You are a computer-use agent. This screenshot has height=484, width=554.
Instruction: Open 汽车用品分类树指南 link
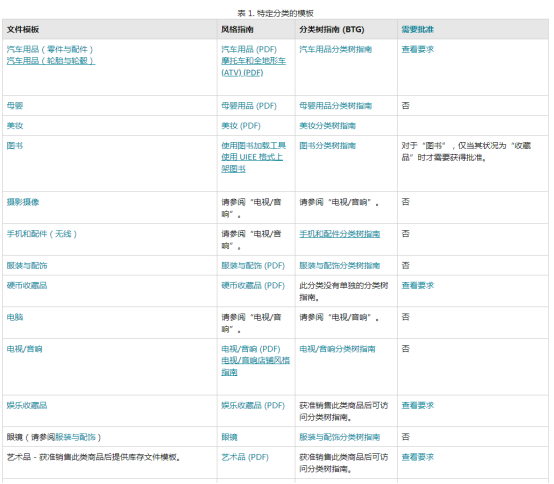(335, 49)
